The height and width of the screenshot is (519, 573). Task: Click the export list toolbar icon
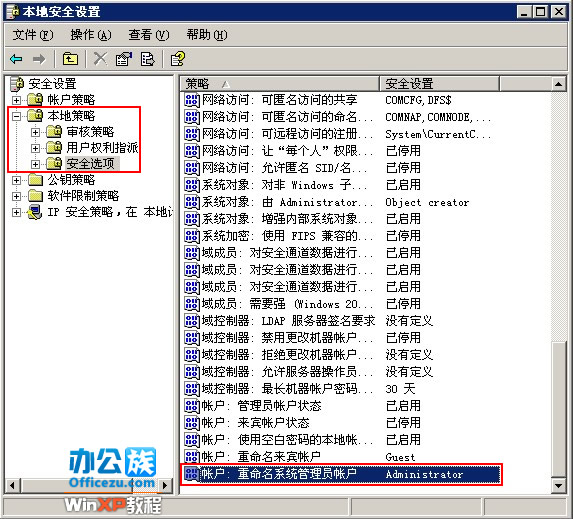tap(147, 59)
